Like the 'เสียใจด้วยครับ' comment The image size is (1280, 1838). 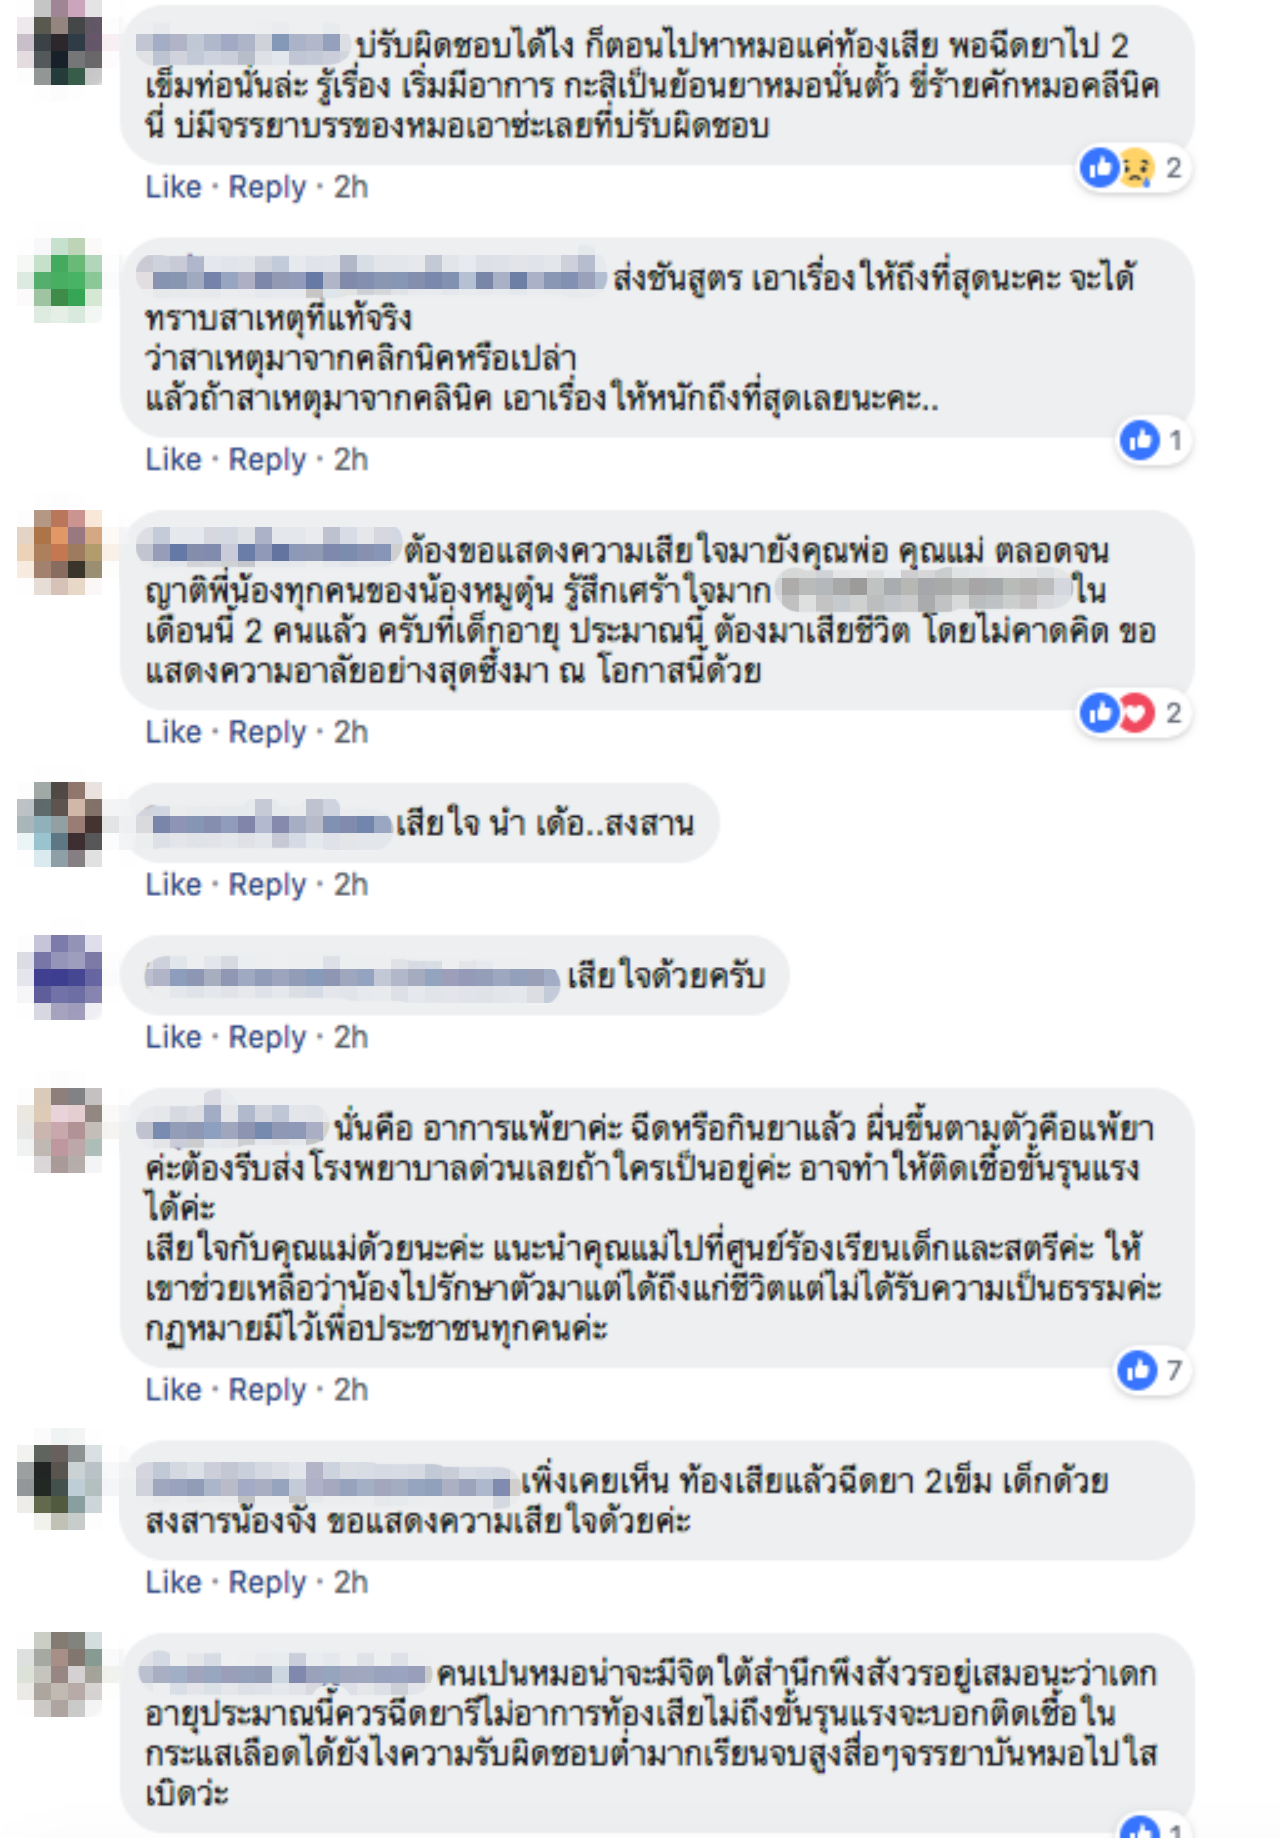tap(173, 1038)
